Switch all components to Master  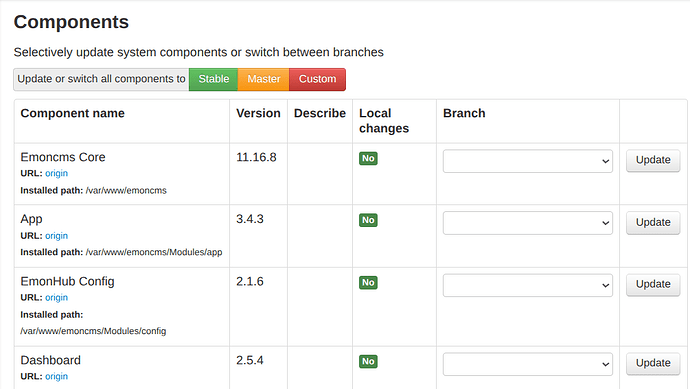264,79
